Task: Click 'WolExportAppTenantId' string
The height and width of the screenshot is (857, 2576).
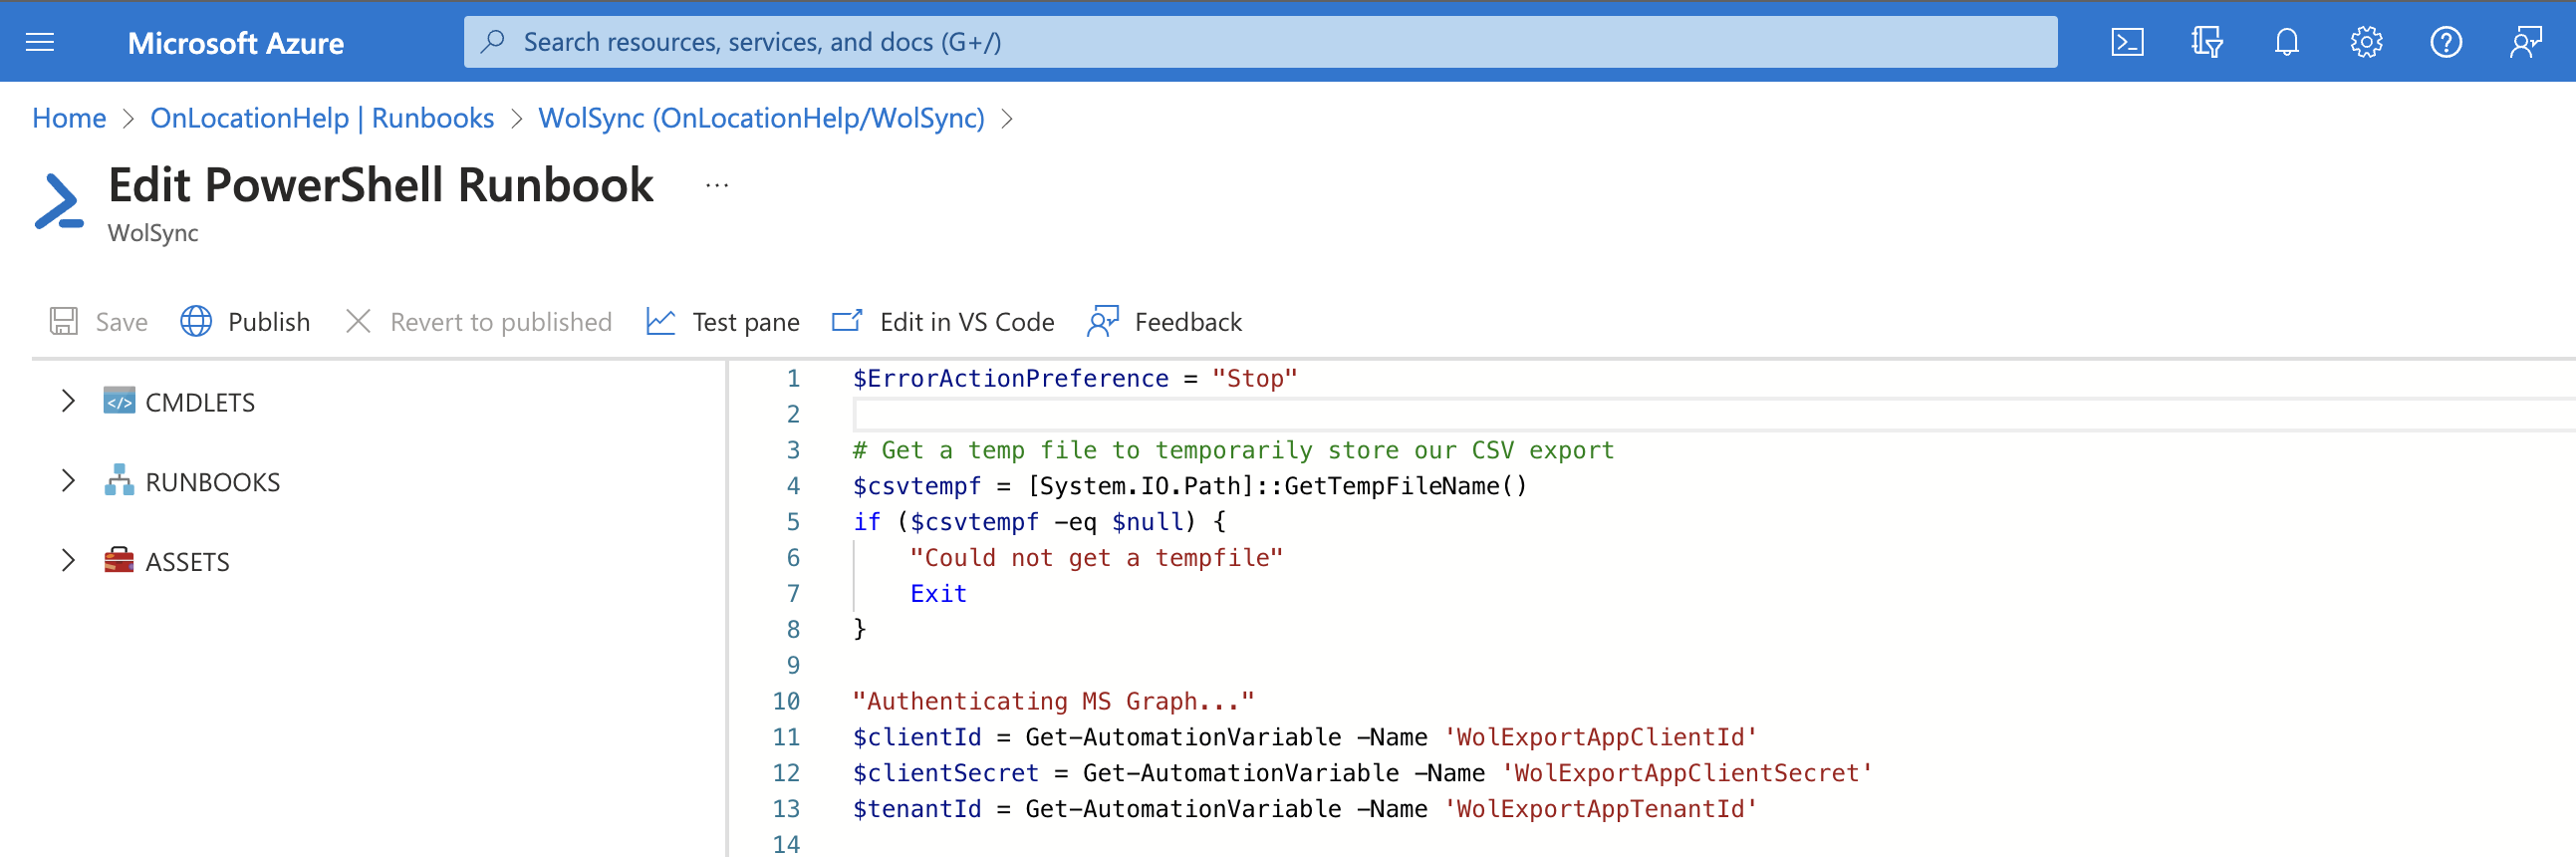Action: (x=1600, y=809)
